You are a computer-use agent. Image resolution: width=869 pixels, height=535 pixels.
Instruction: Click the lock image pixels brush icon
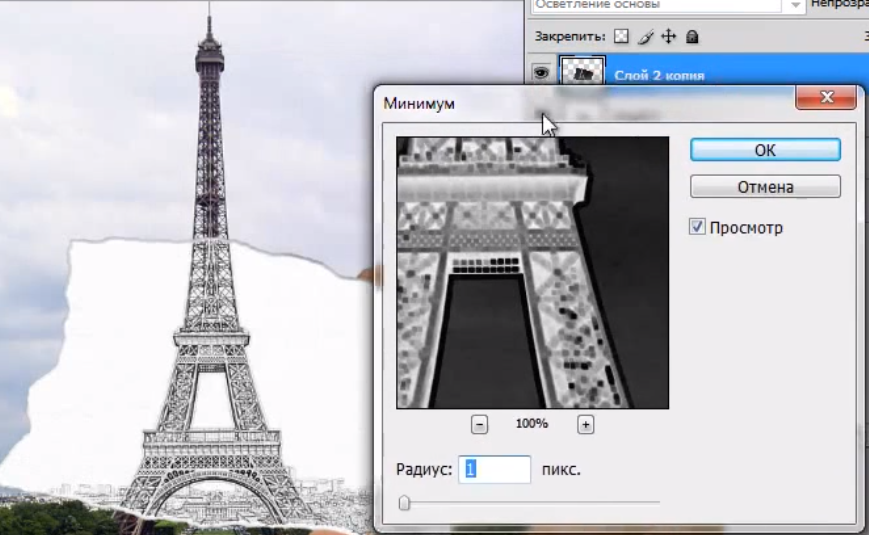(645, 37)
